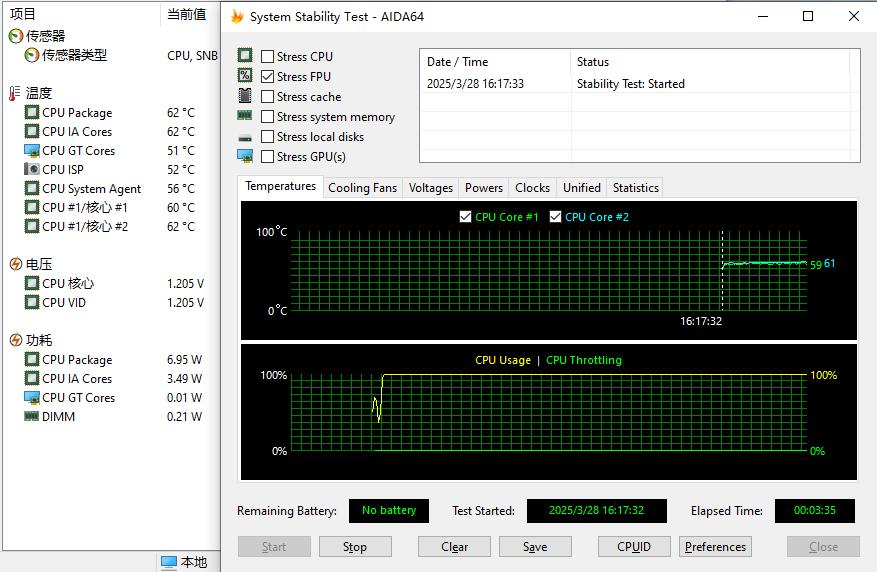This screenshot has height=572, width=877.
Task: Click the CPU Throttling graph legend label
Action: tap(584, 360)
